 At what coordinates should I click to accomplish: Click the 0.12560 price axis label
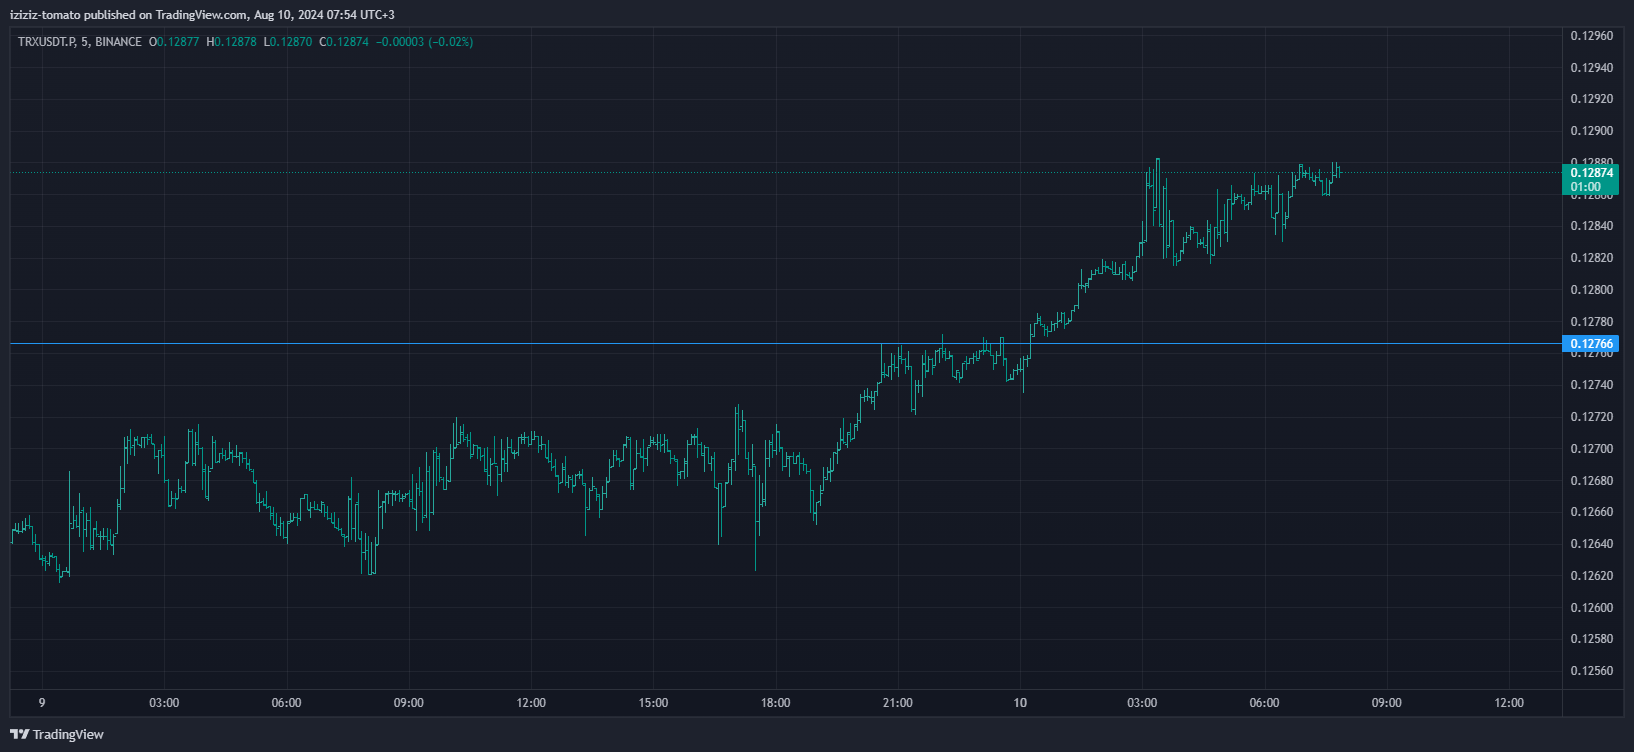tap(1591, 671)
